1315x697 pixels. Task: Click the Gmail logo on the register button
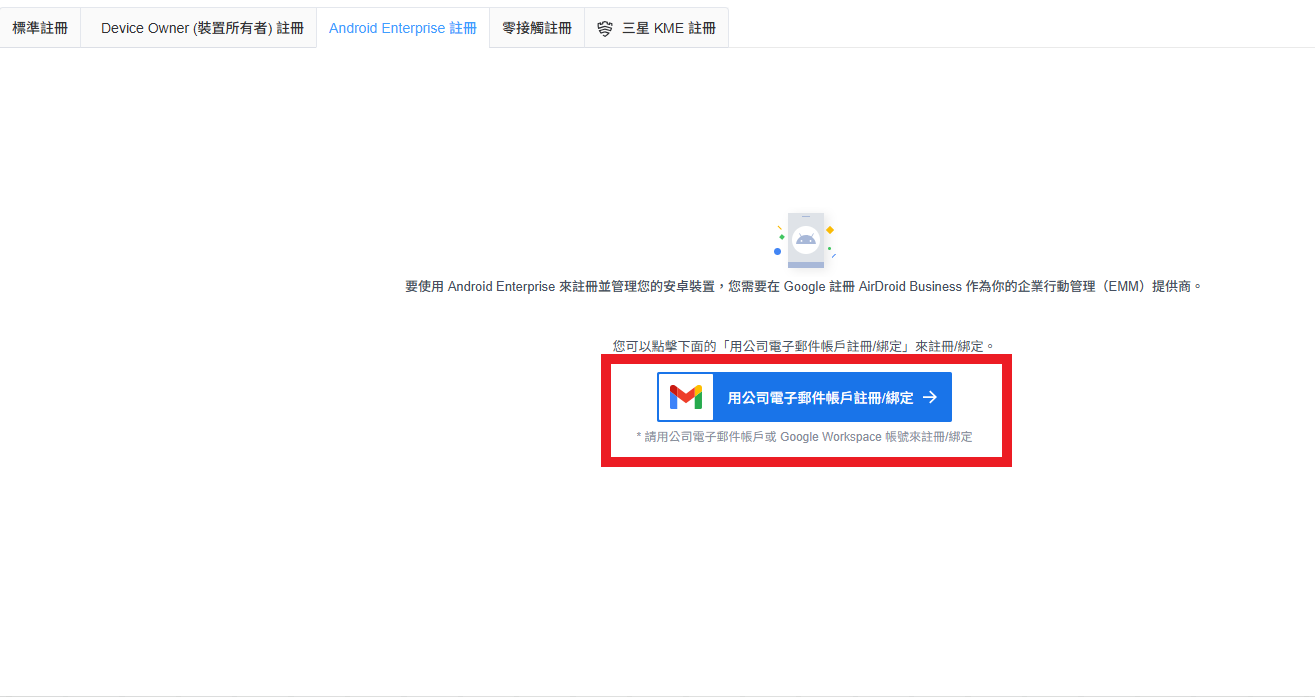[686, 397]
